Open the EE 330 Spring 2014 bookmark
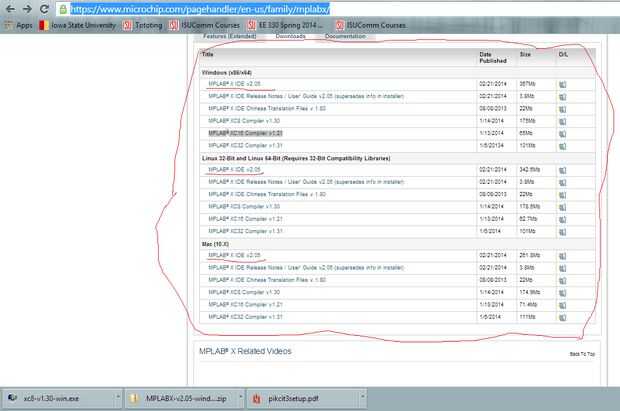This screenshot has width=620, height=411. click(285, 25)
